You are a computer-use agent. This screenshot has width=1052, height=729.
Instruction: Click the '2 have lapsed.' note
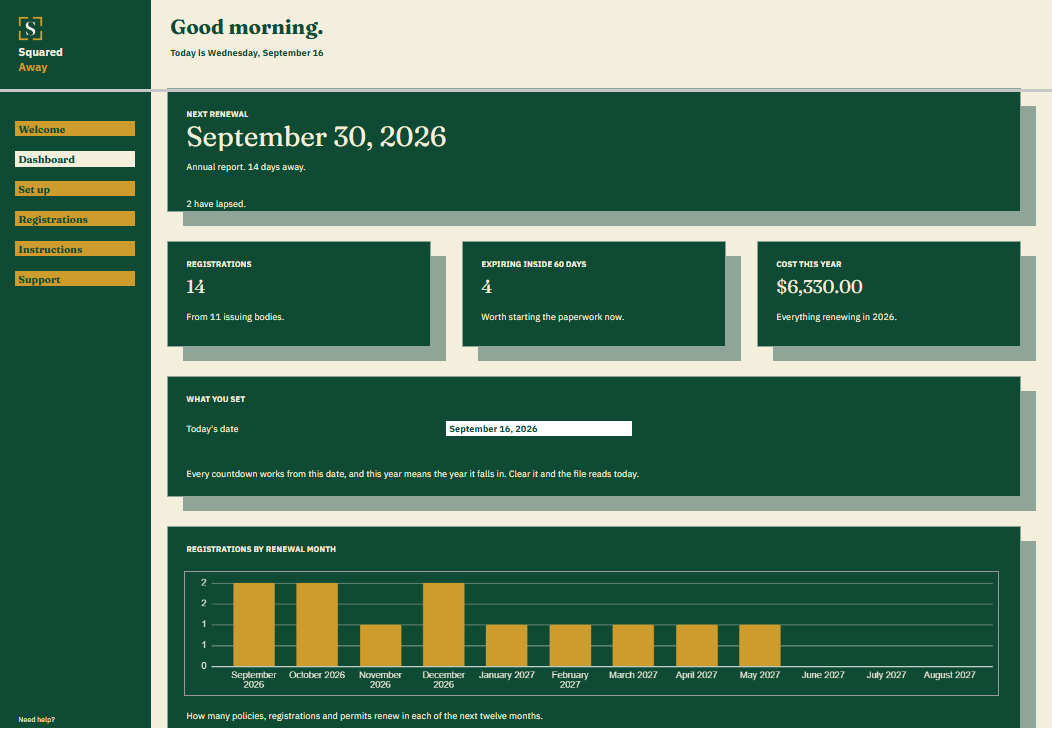[216, 204]
